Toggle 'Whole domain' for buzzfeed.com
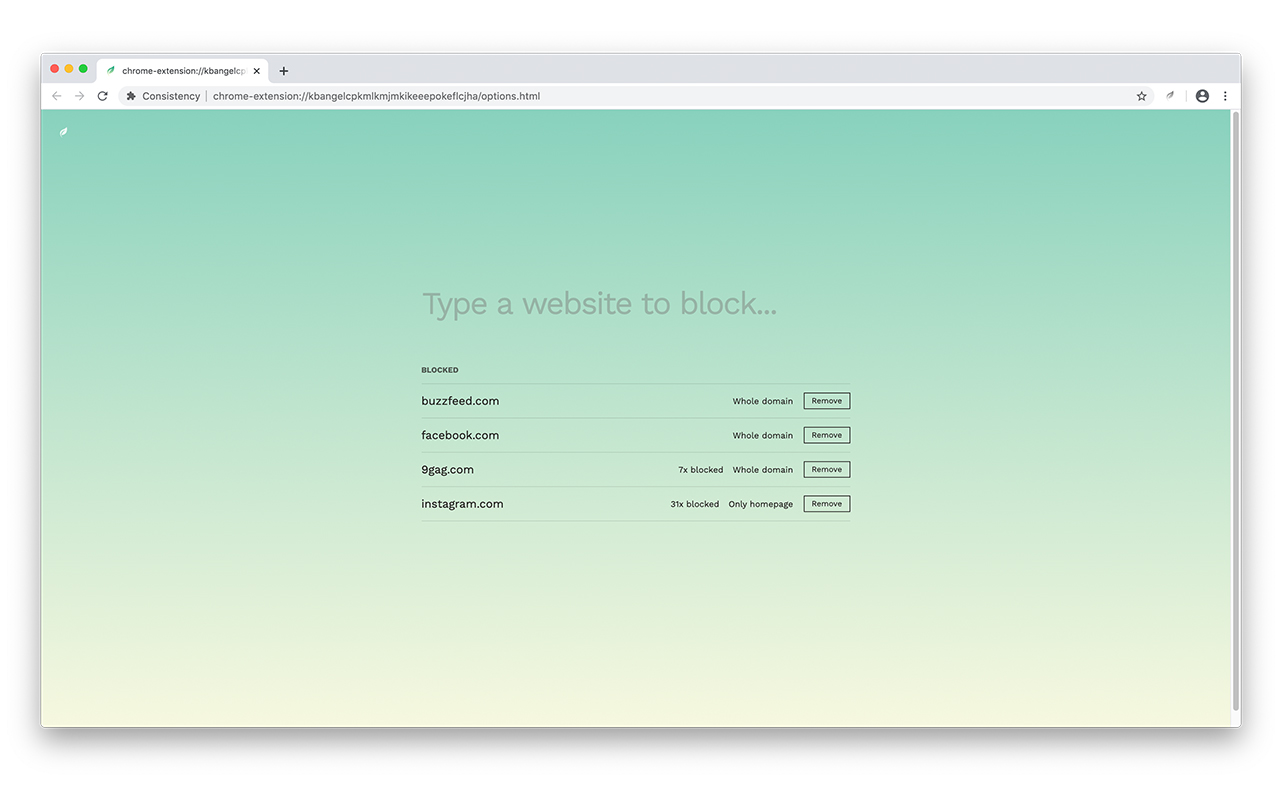1280x800 pixels. [763, 401]
